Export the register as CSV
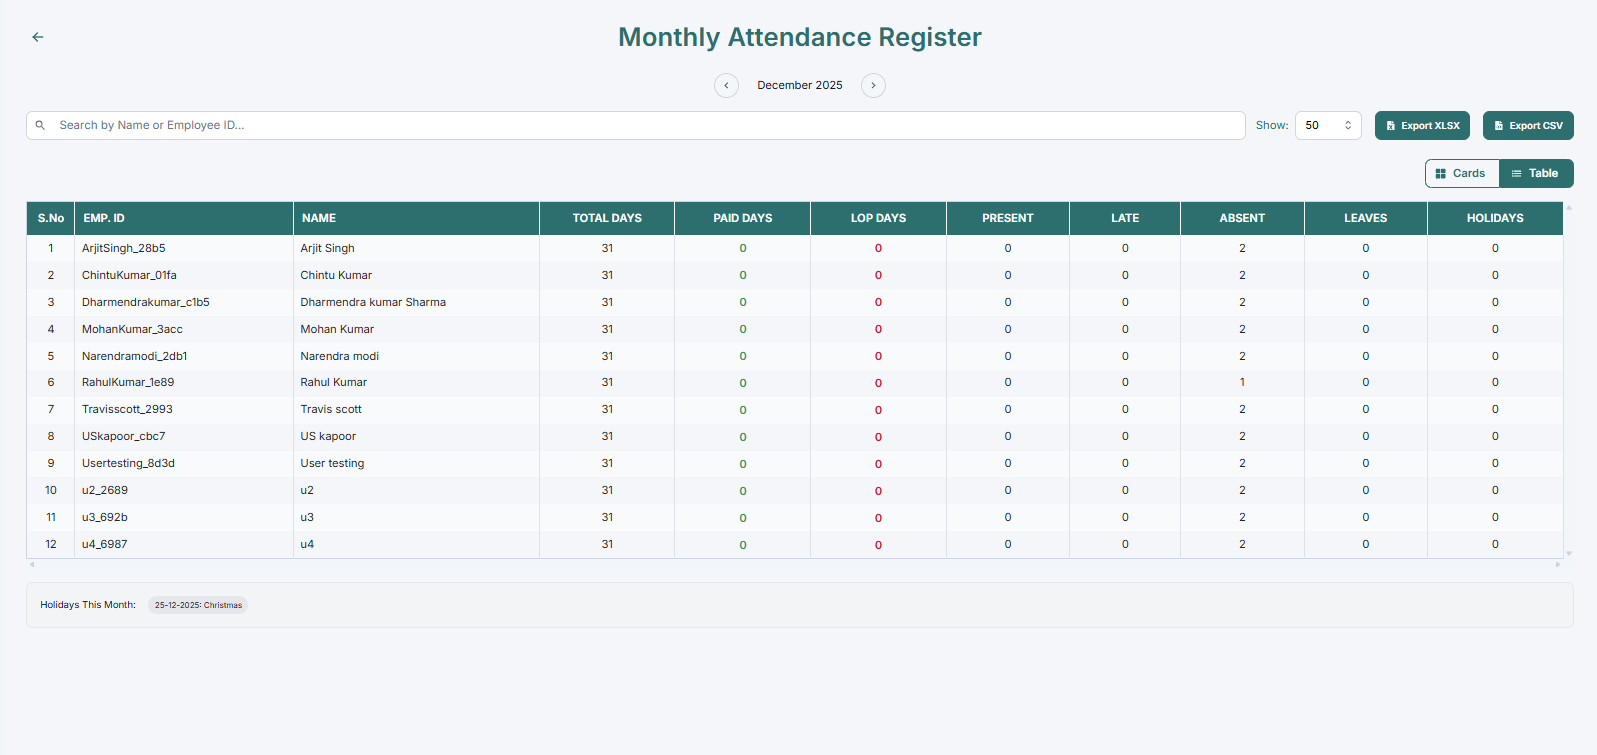This screenshot has width=1597, height=755. pyautogui.click(x=1528, y=126)
